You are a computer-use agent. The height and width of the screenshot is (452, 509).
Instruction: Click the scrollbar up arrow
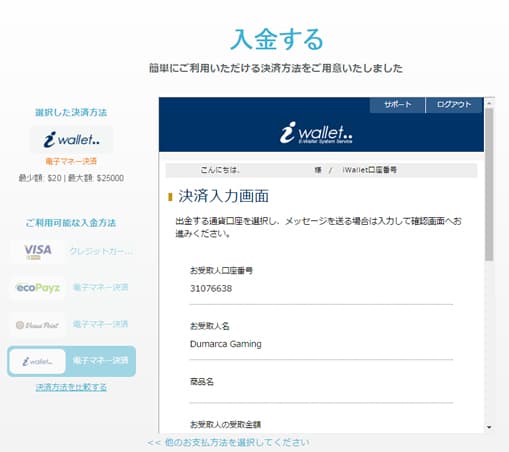tap(489, 103)
